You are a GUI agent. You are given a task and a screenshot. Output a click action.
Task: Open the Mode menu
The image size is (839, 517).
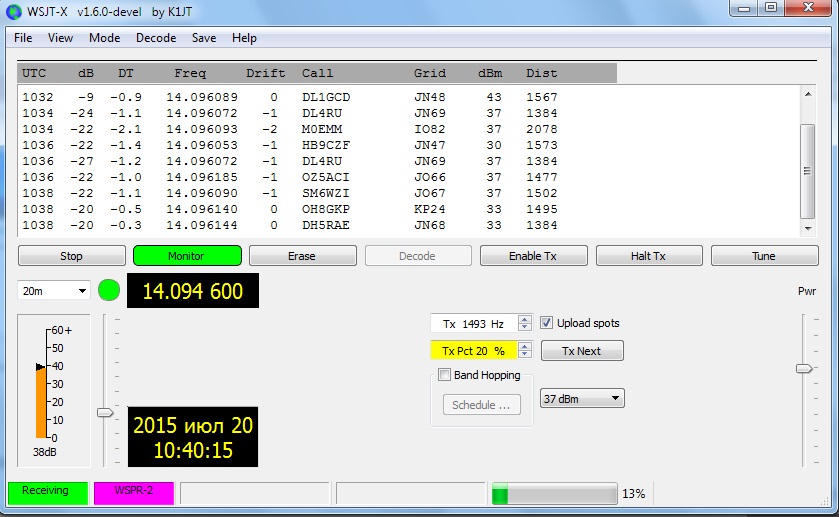pyautogui.click(x=104, y=38)
